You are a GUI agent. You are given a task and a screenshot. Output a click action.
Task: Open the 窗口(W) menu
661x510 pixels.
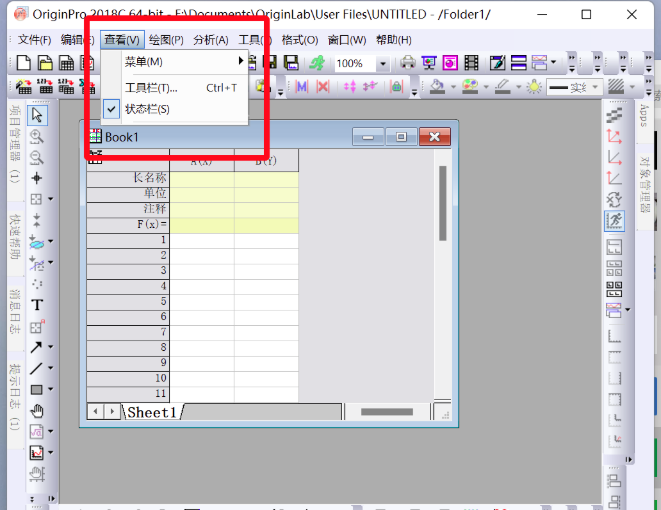[x=347, y=40]
